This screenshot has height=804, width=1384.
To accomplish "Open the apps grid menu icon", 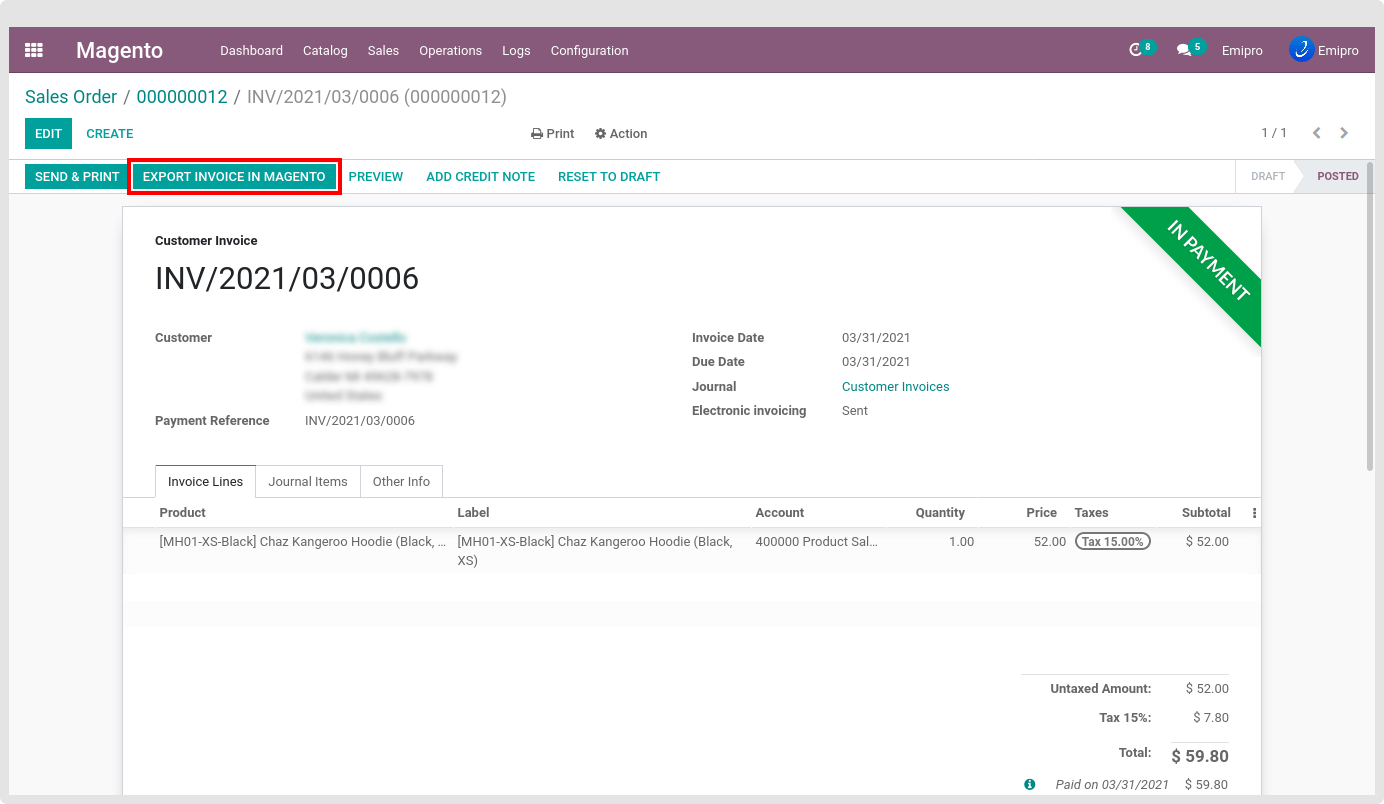I will click(x=34, y=50).
